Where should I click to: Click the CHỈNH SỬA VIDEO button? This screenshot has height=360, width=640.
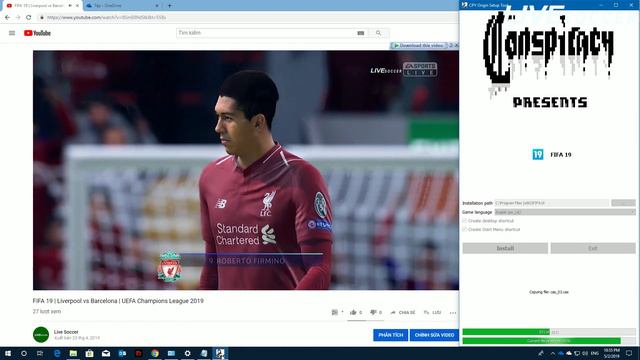[x=434, y=335]
